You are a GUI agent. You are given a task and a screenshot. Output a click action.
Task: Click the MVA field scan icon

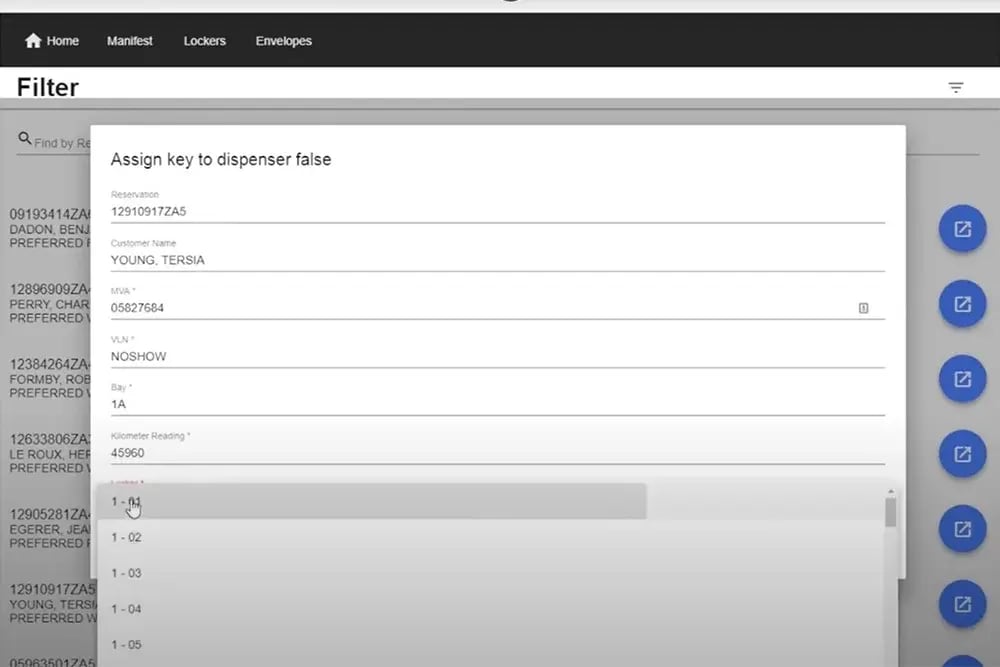863,308
